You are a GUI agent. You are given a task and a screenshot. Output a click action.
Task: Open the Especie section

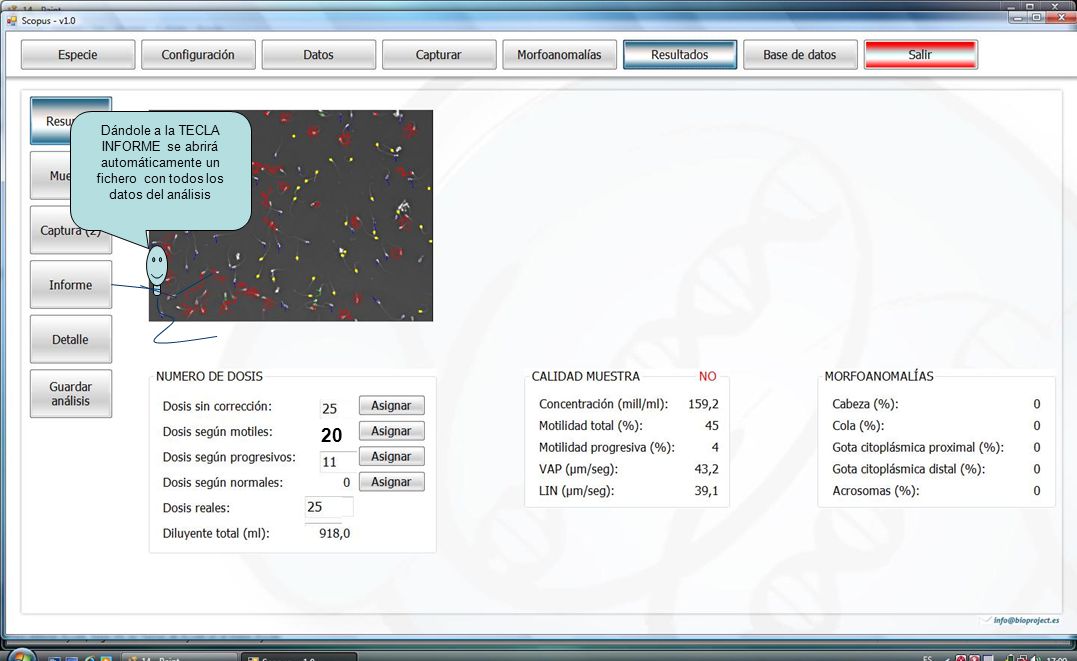tap(78, 55)
